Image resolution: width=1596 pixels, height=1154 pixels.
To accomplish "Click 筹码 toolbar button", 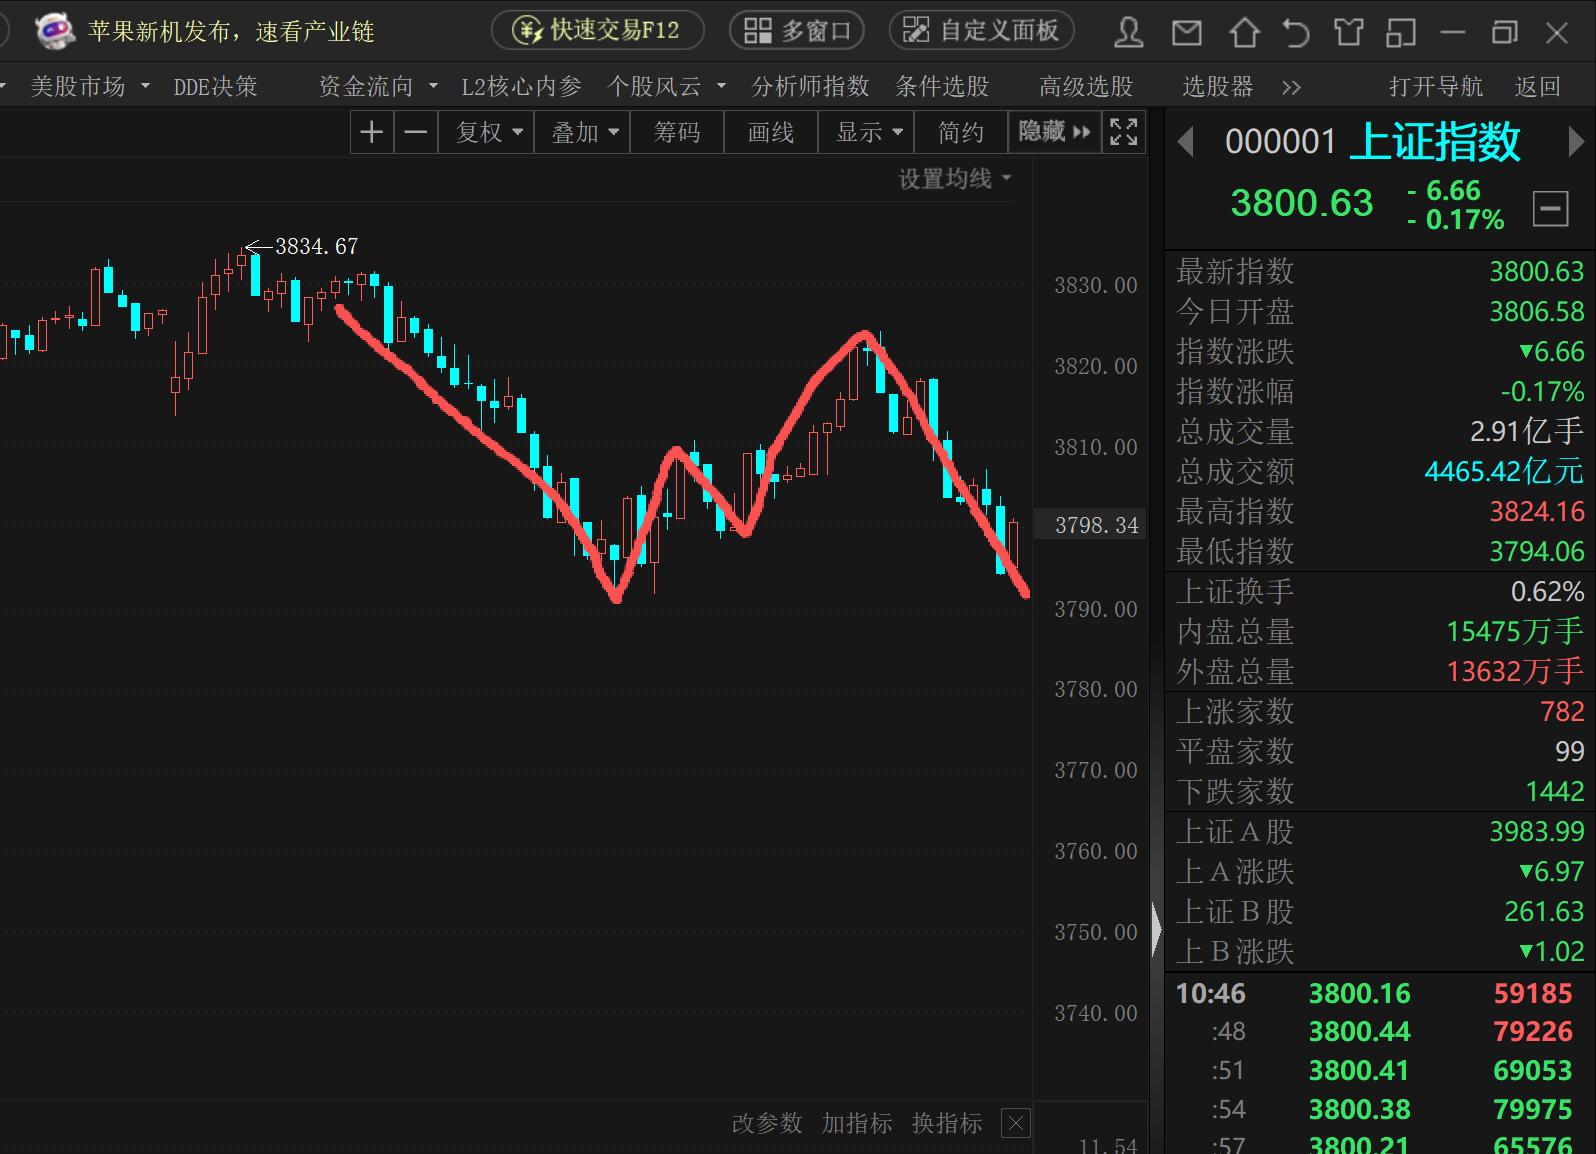I will pyautogui.click(x=677, y=132).
